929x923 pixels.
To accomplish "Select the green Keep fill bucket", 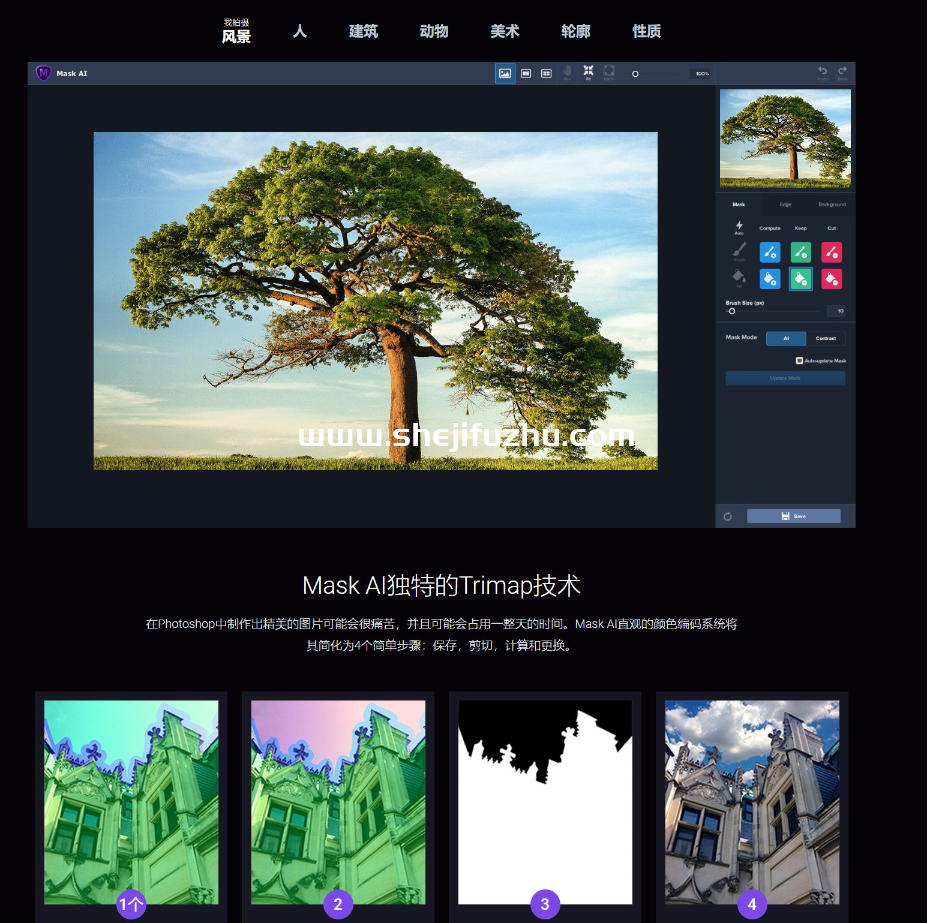I will 800,278.
